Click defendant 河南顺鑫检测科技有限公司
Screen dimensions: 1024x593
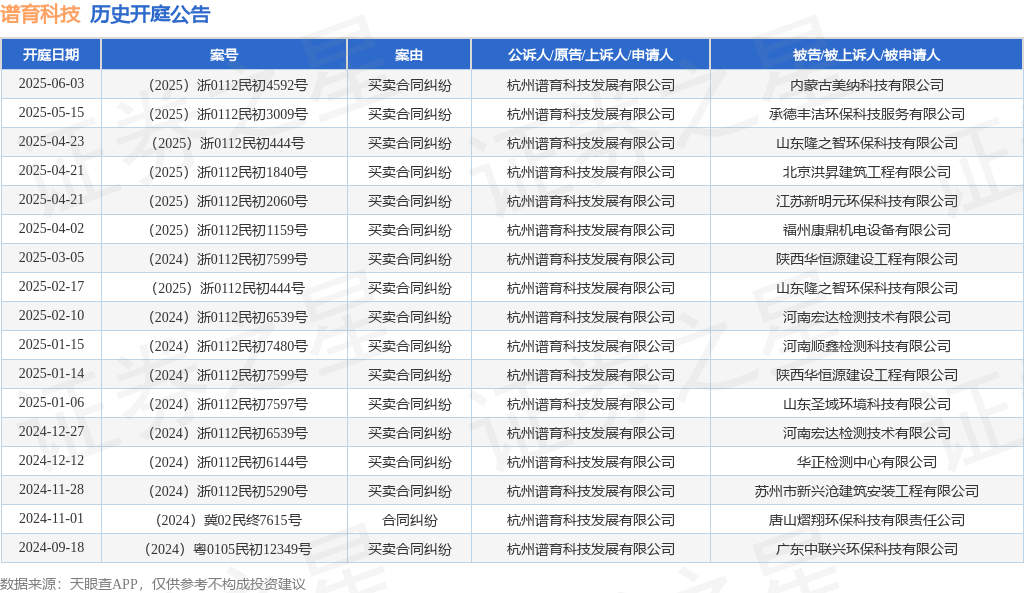coord(867,346)
